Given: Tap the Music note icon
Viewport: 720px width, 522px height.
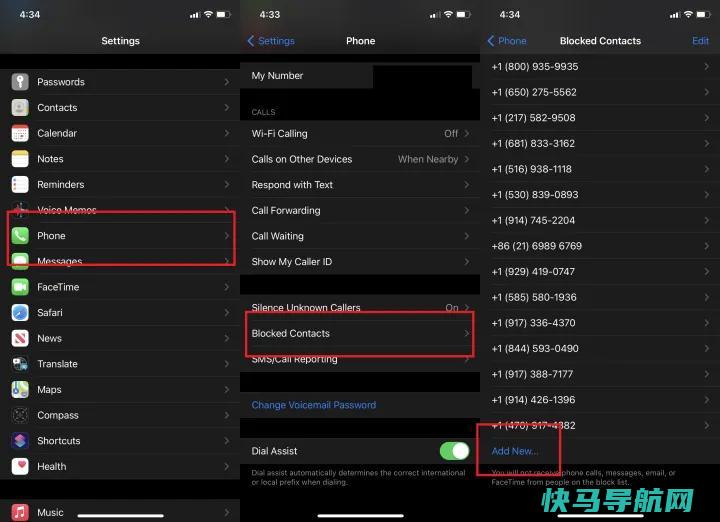Looking at the screenshot, I should pos(20,512).
